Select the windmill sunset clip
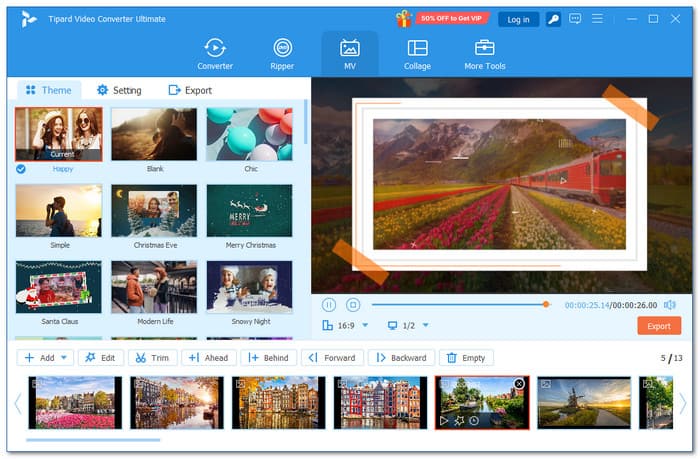This screenshot has height=459, width=700. (584, 403)
